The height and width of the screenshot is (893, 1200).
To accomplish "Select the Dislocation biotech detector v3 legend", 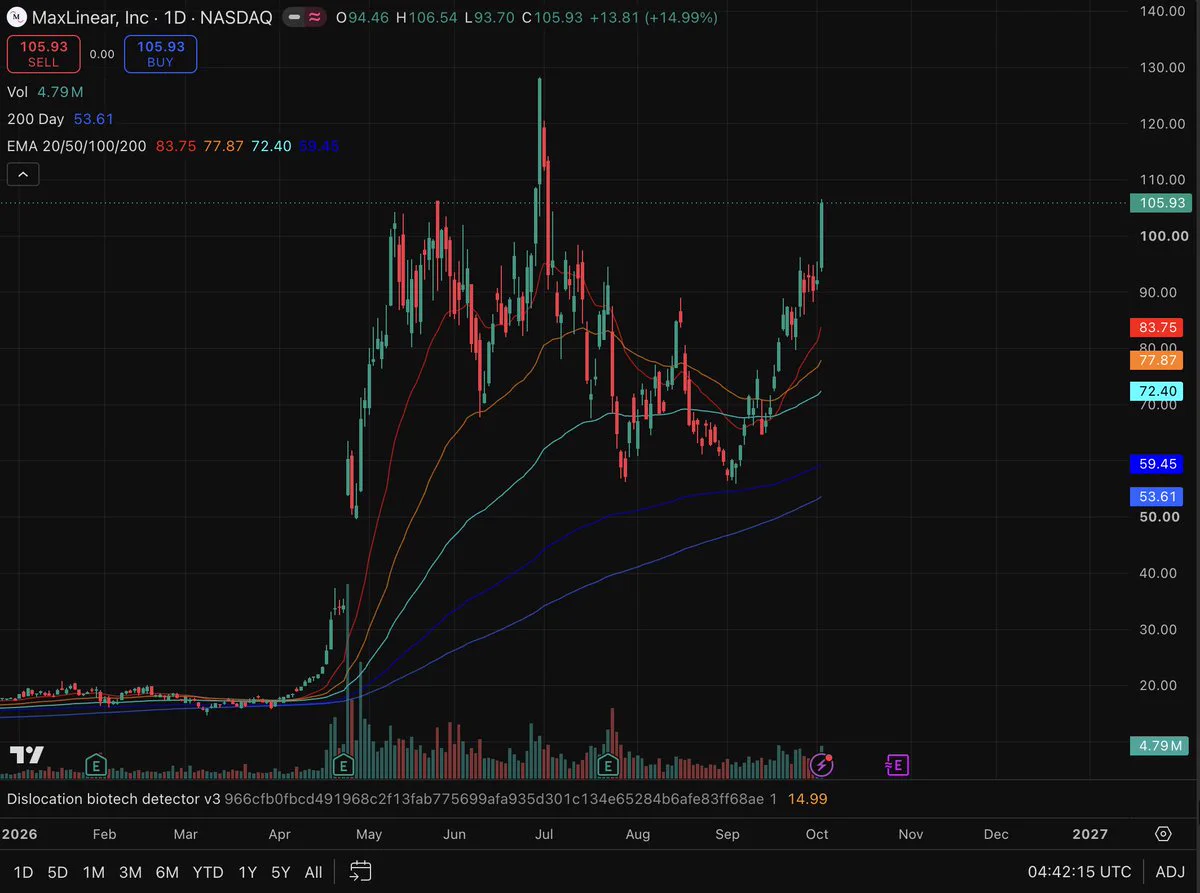I will [417, 799].
